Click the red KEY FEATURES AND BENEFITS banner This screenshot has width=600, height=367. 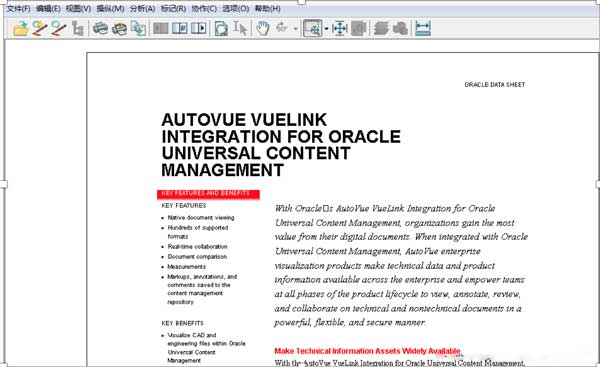pos(208,194)
